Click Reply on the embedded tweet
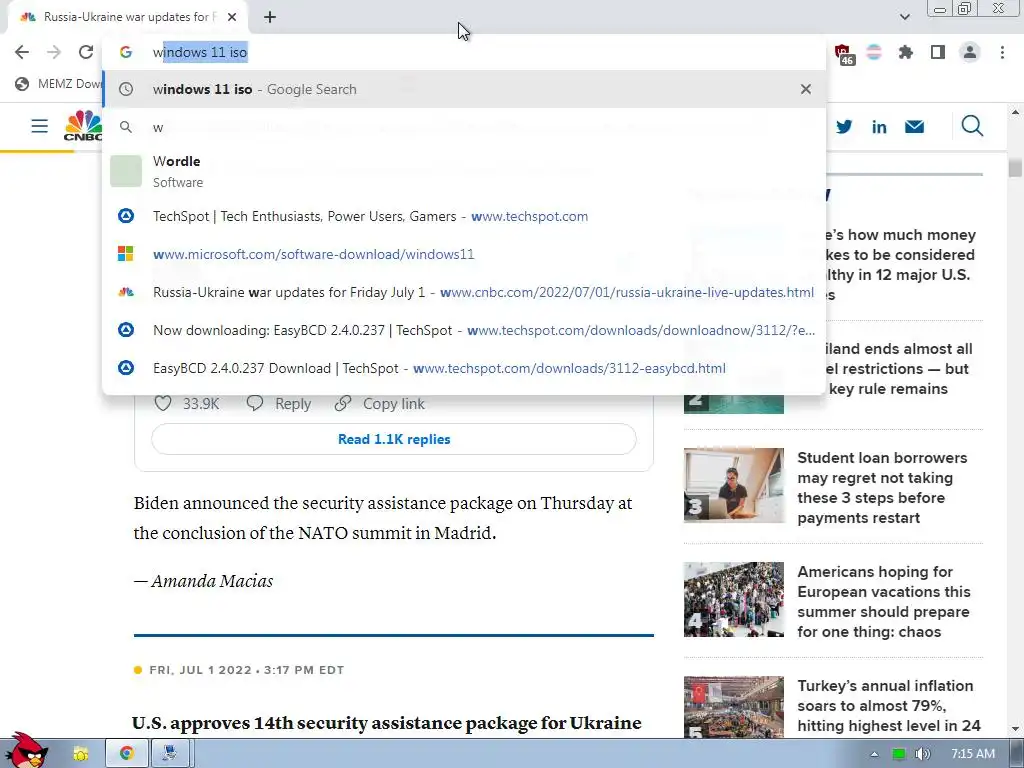This screenshot has width=1024, height=768. click(279, 404)
